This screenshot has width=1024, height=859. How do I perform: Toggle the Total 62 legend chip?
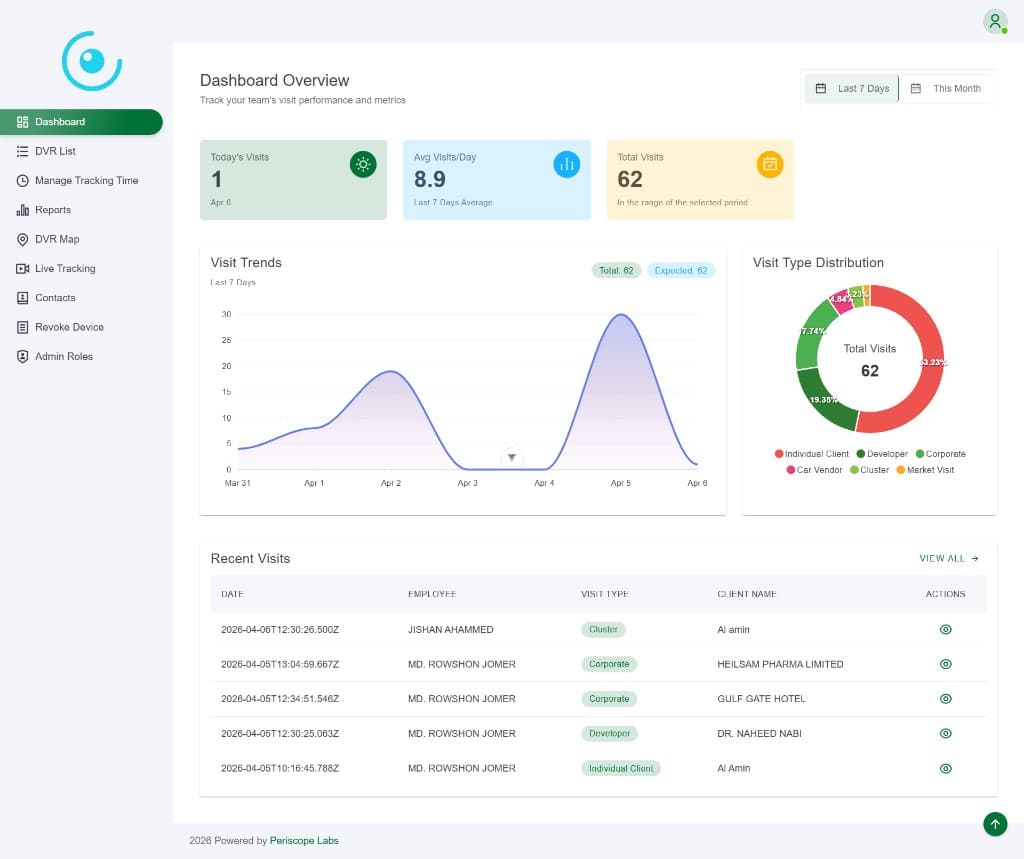click(x=615, y=270)
